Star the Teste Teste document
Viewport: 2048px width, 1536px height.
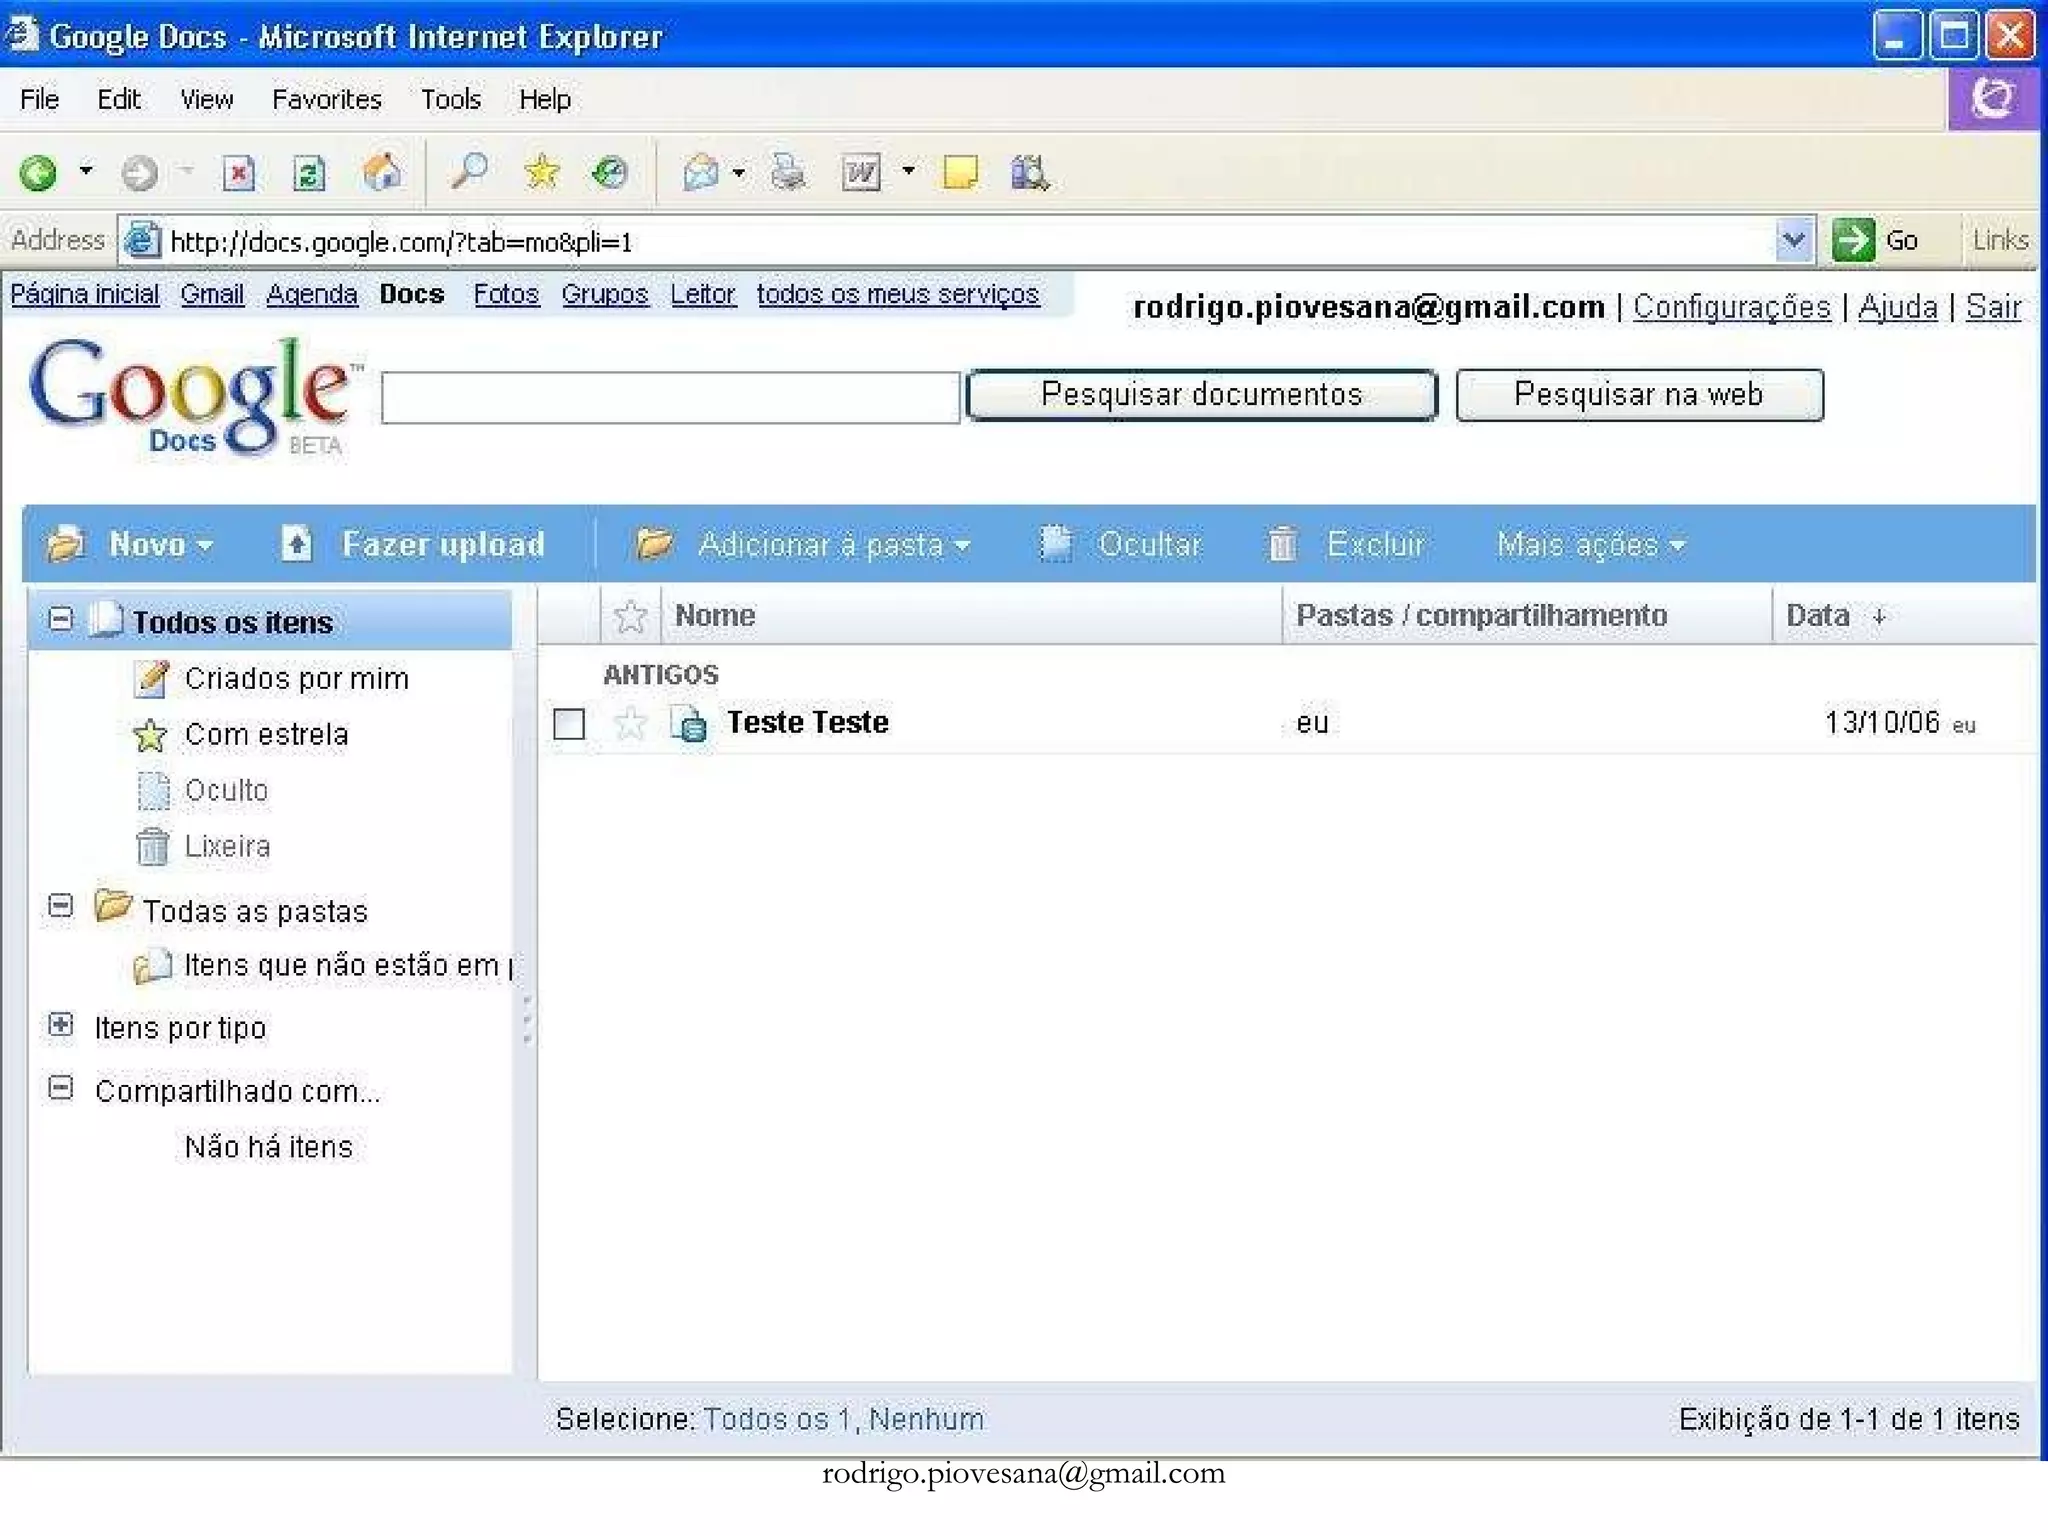(630, 722)
